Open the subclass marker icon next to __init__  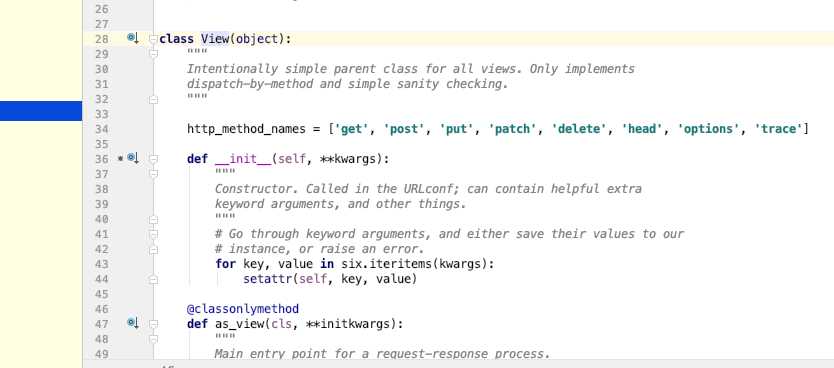pyautogui.click(x=132, y=158)
